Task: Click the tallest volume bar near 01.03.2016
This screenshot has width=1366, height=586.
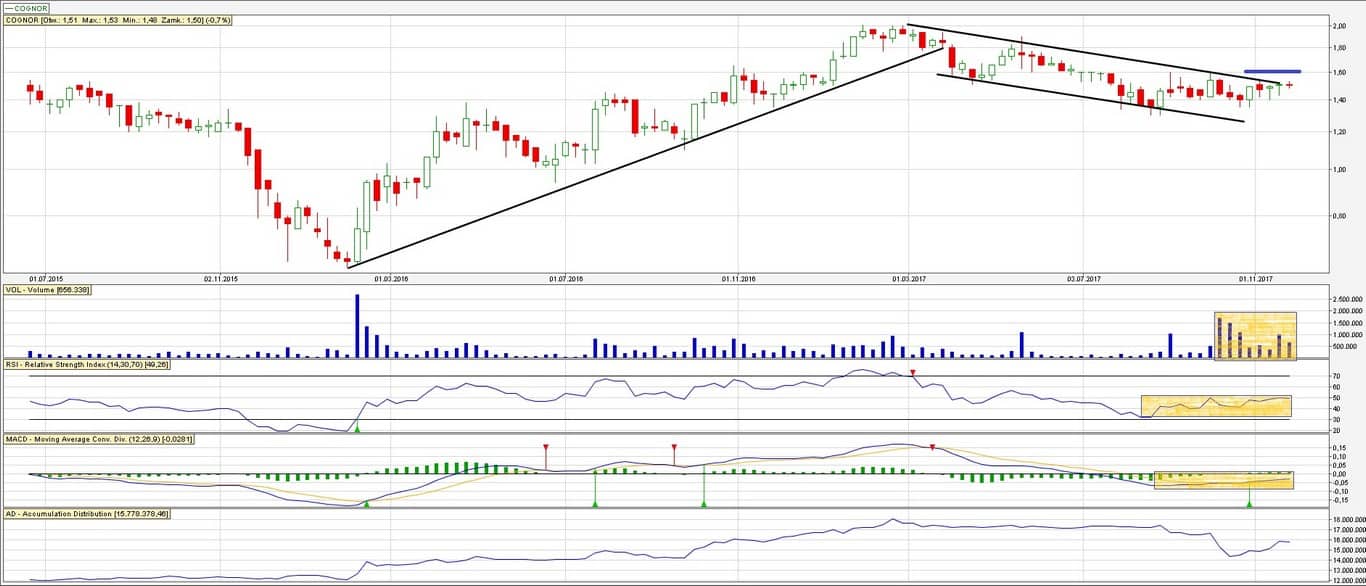Action: (357, 326)
